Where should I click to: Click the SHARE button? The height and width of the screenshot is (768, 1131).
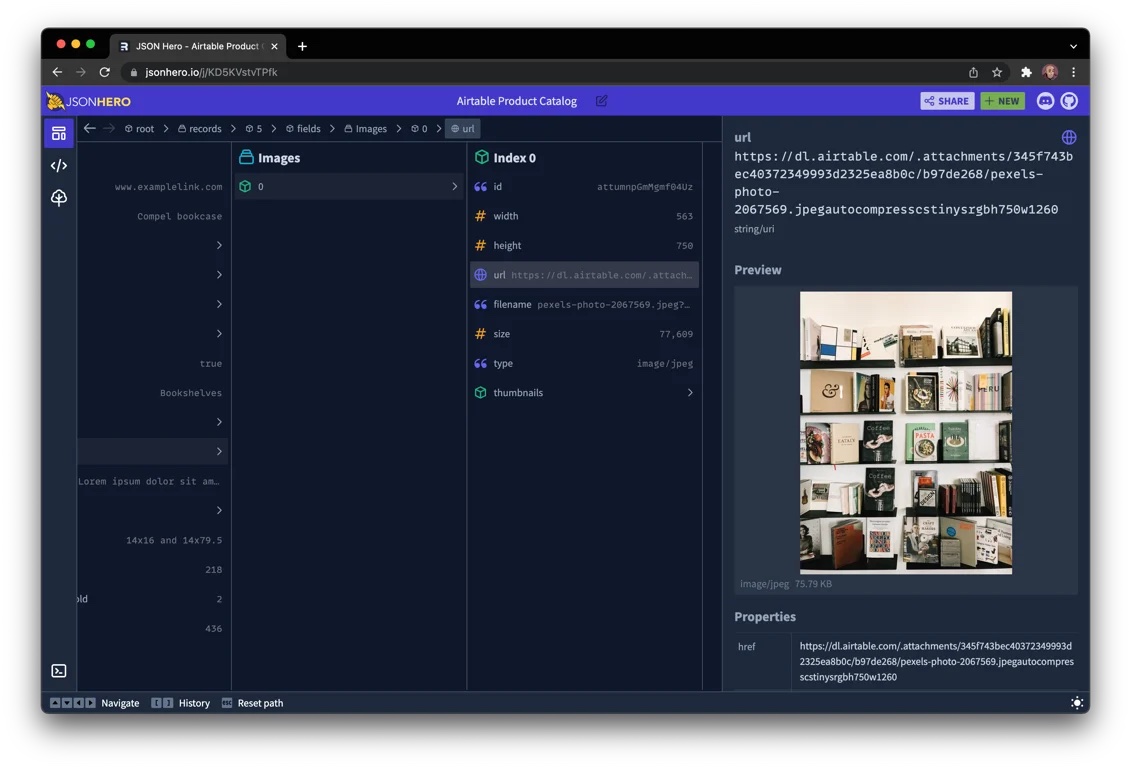(946, 101)
